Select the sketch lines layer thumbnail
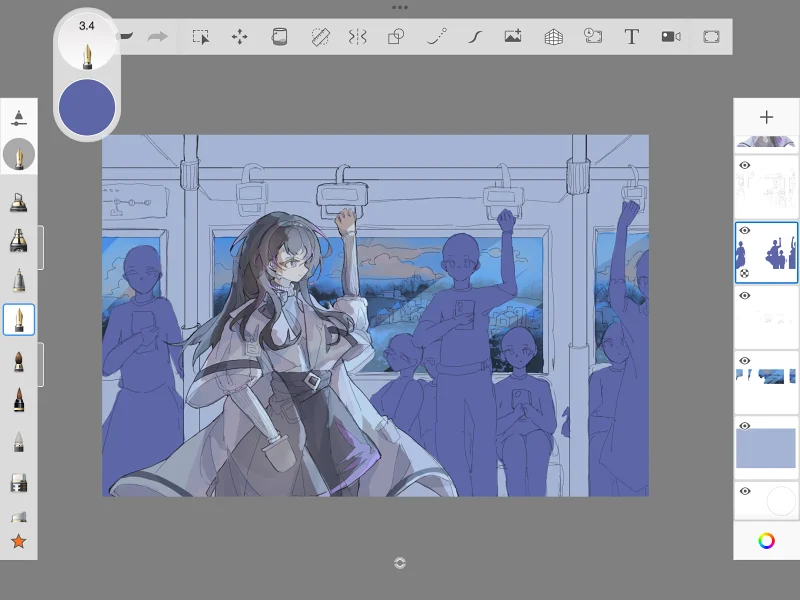Viewport: 800px width, 600px height. point(766,187)
